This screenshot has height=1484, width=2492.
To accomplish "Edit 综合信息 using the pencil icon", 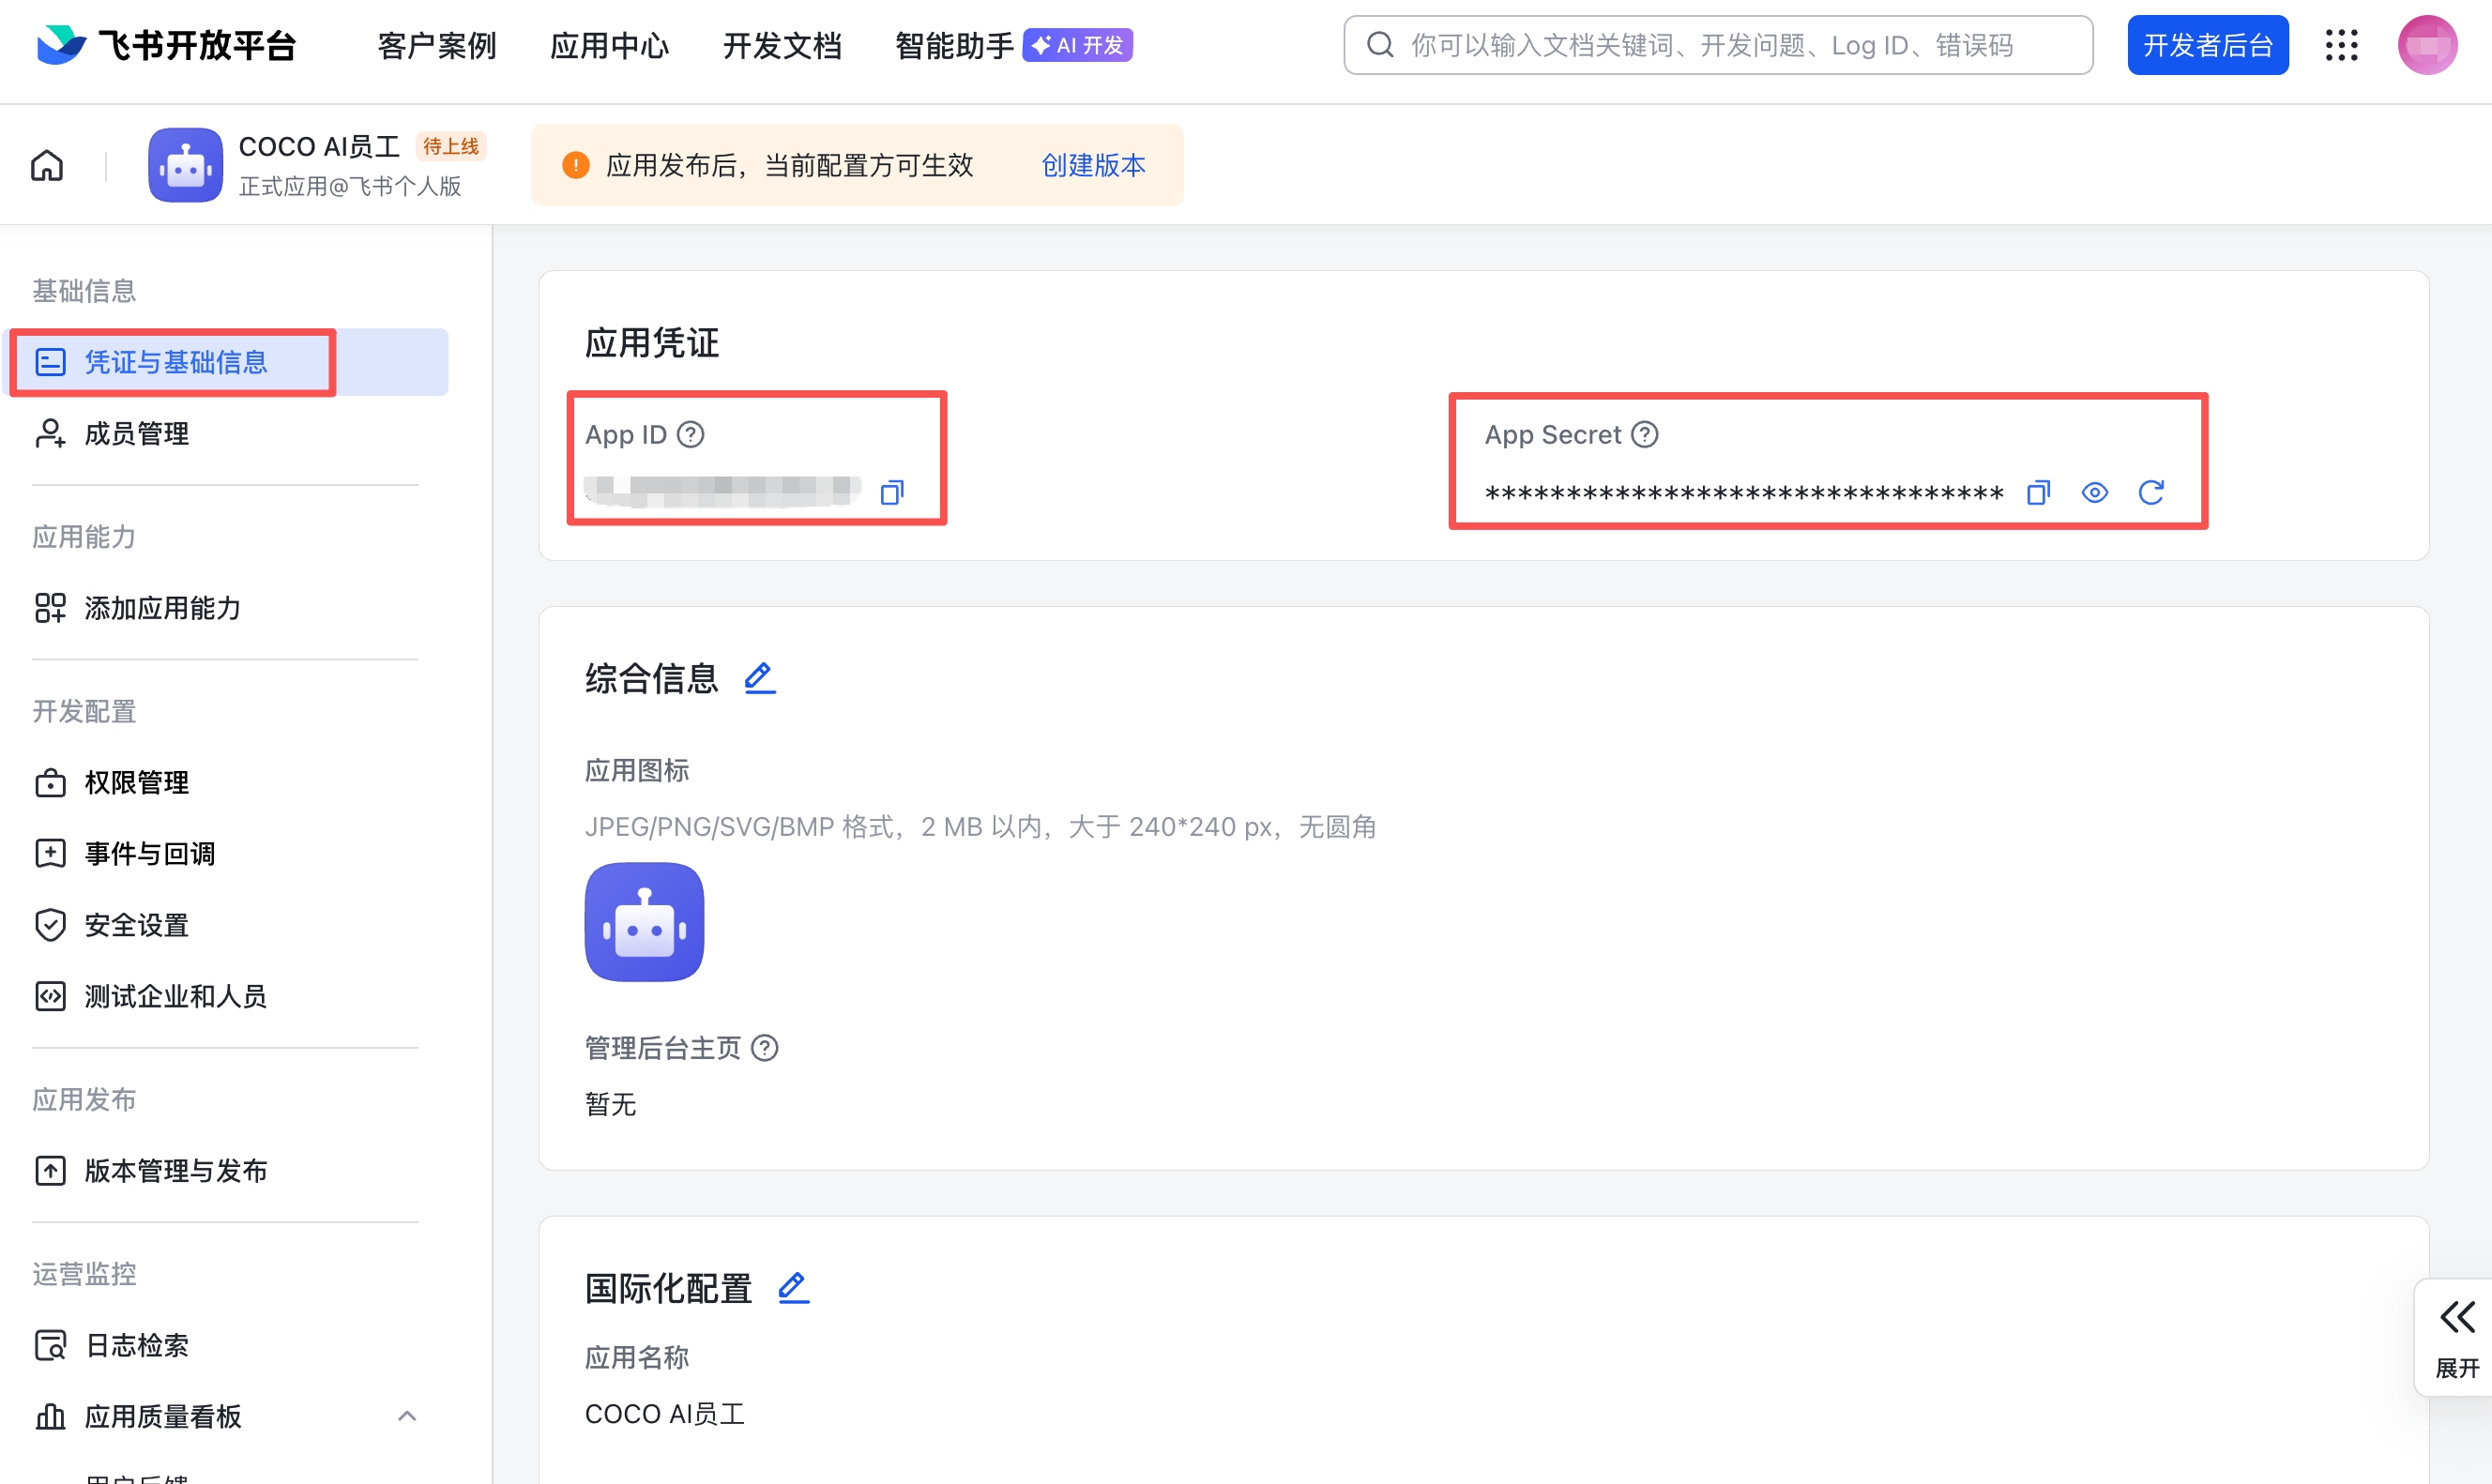I will click(x=760, y=678).
